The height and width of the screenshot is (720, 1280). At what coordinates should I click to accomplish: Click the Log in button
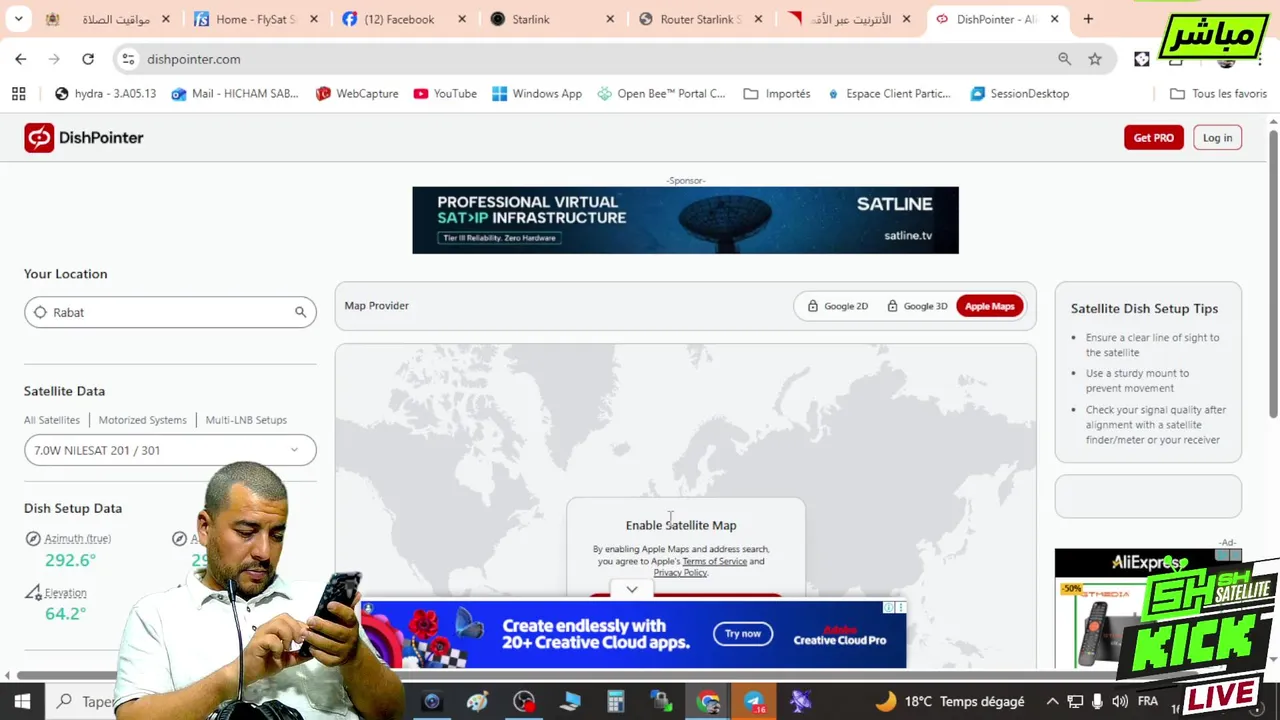(x=1217, y=138)
